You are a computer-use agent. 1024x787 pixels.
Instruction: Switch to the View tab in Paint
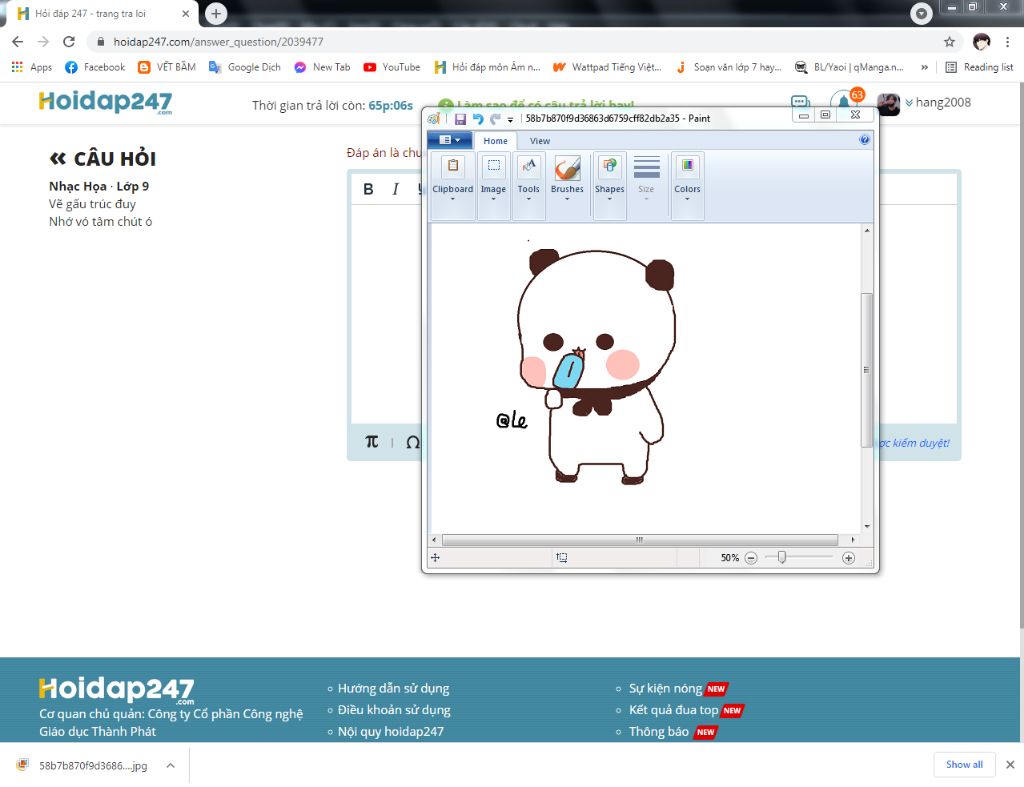pyautogui.click(x=539, y=140)
